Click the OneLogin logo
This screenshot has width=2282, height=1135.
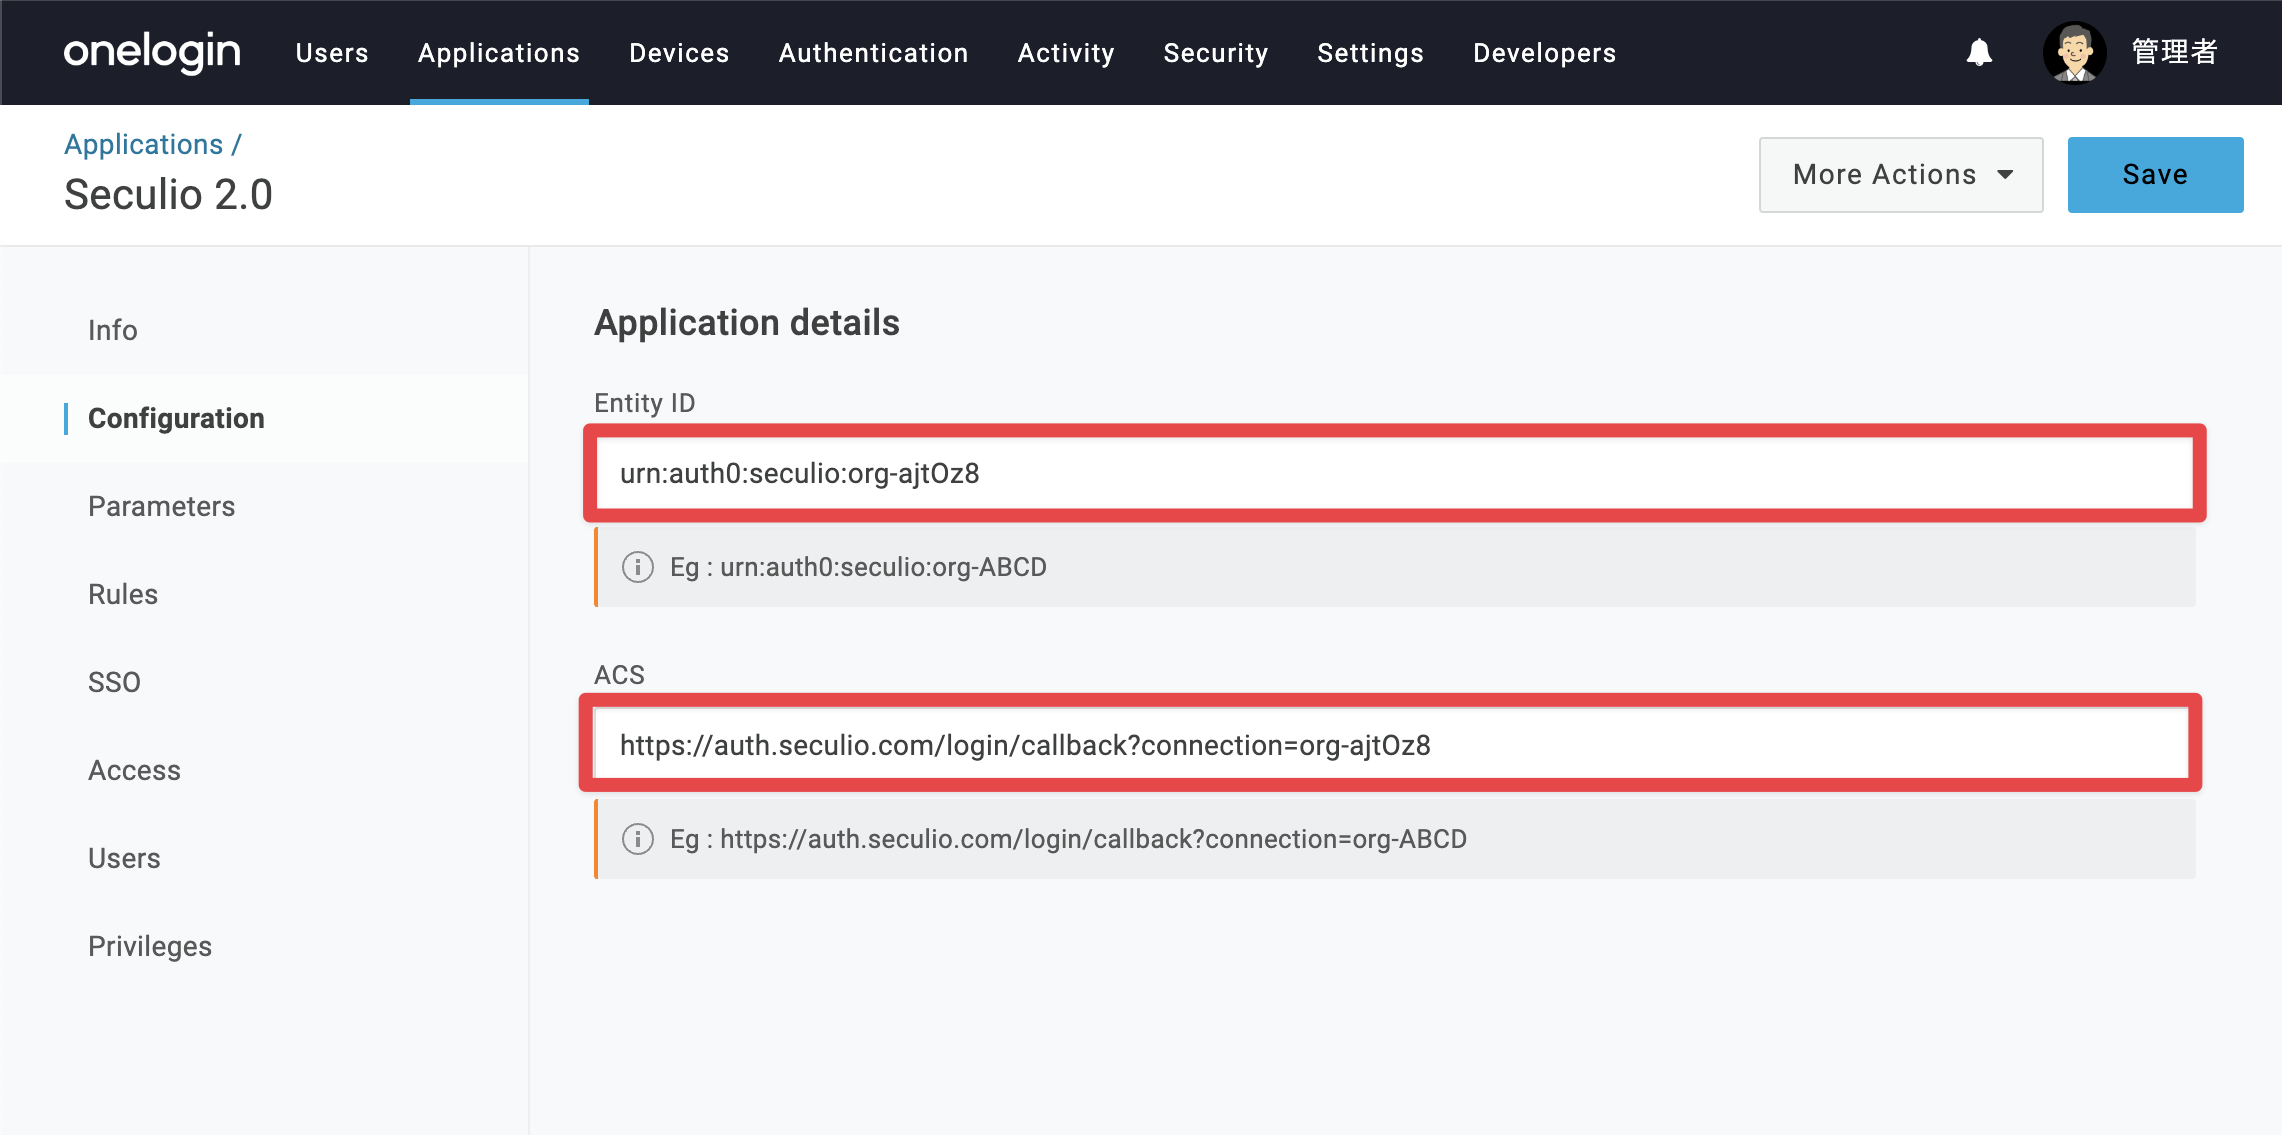152,52
